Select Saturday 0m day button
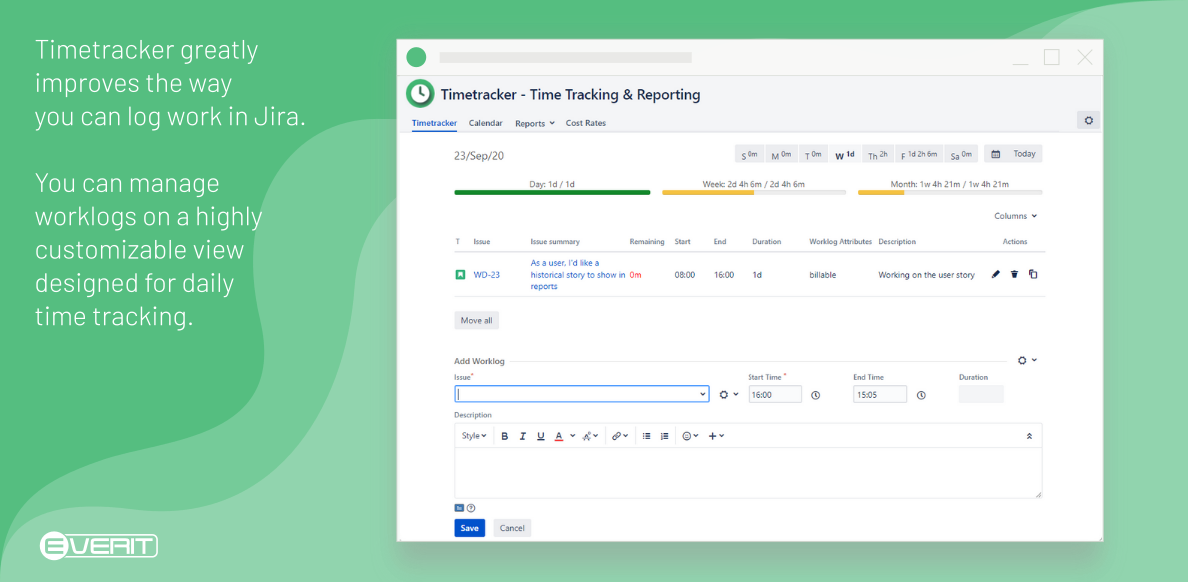Screen dimensions: 1188x582 tap(961, 154)
